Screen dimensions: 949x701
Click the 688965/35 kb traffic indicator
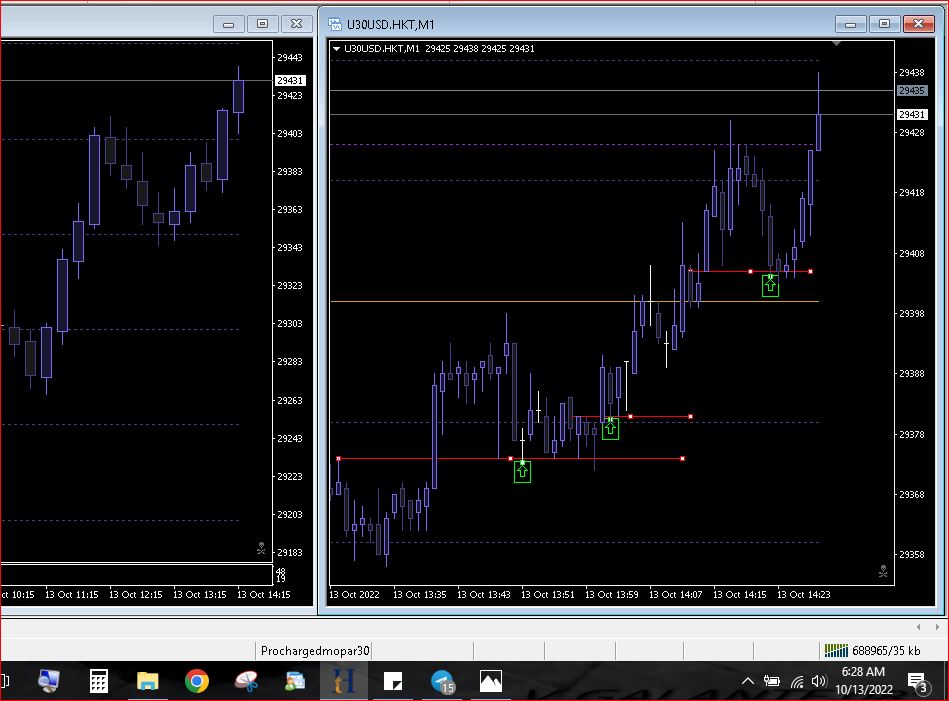[x=886, y=651]
